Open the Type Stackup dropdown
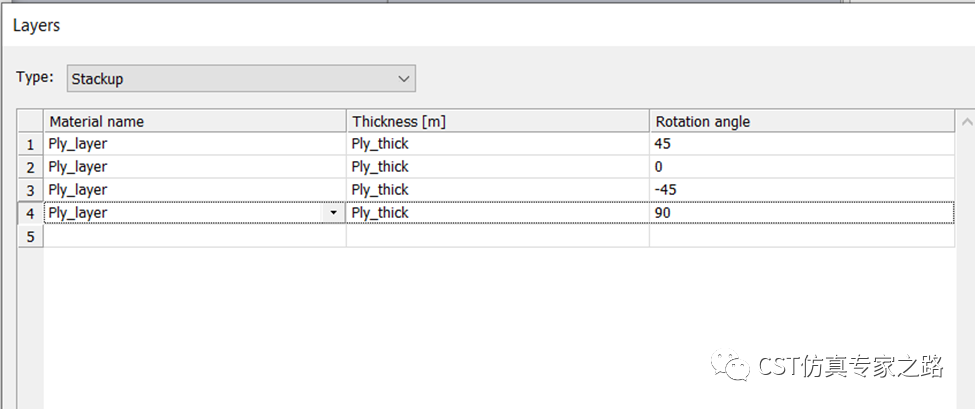The width and height of the screenshot is (975, 409). [x=241, y=79]
